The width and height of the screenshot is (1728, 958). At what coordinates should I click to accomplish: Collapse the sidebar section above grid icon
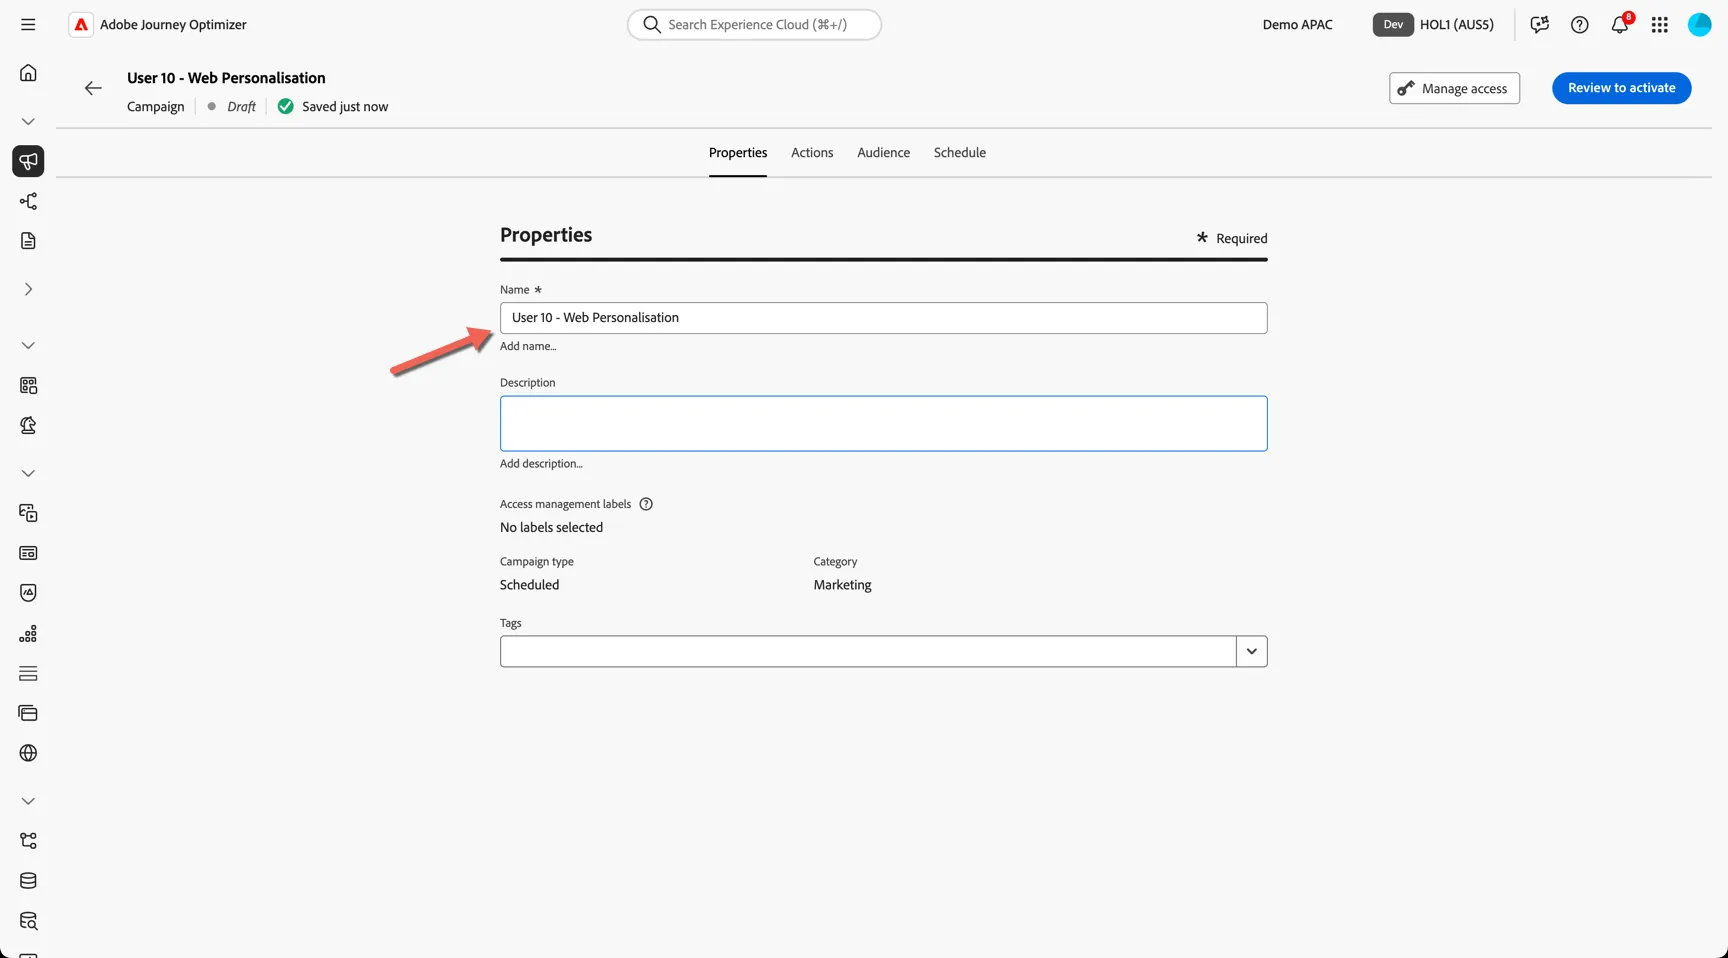[x=28, y=345]
